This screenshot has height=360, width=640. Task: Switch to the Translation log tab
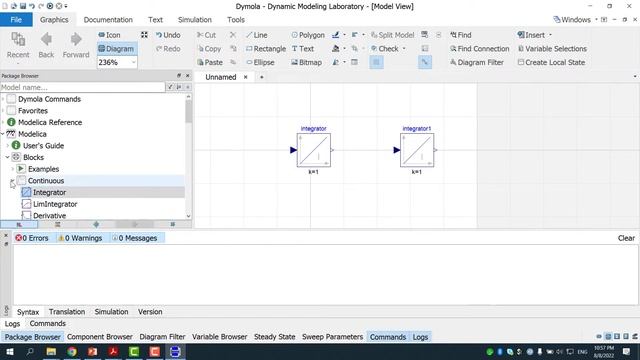click(x=67, y=311)
